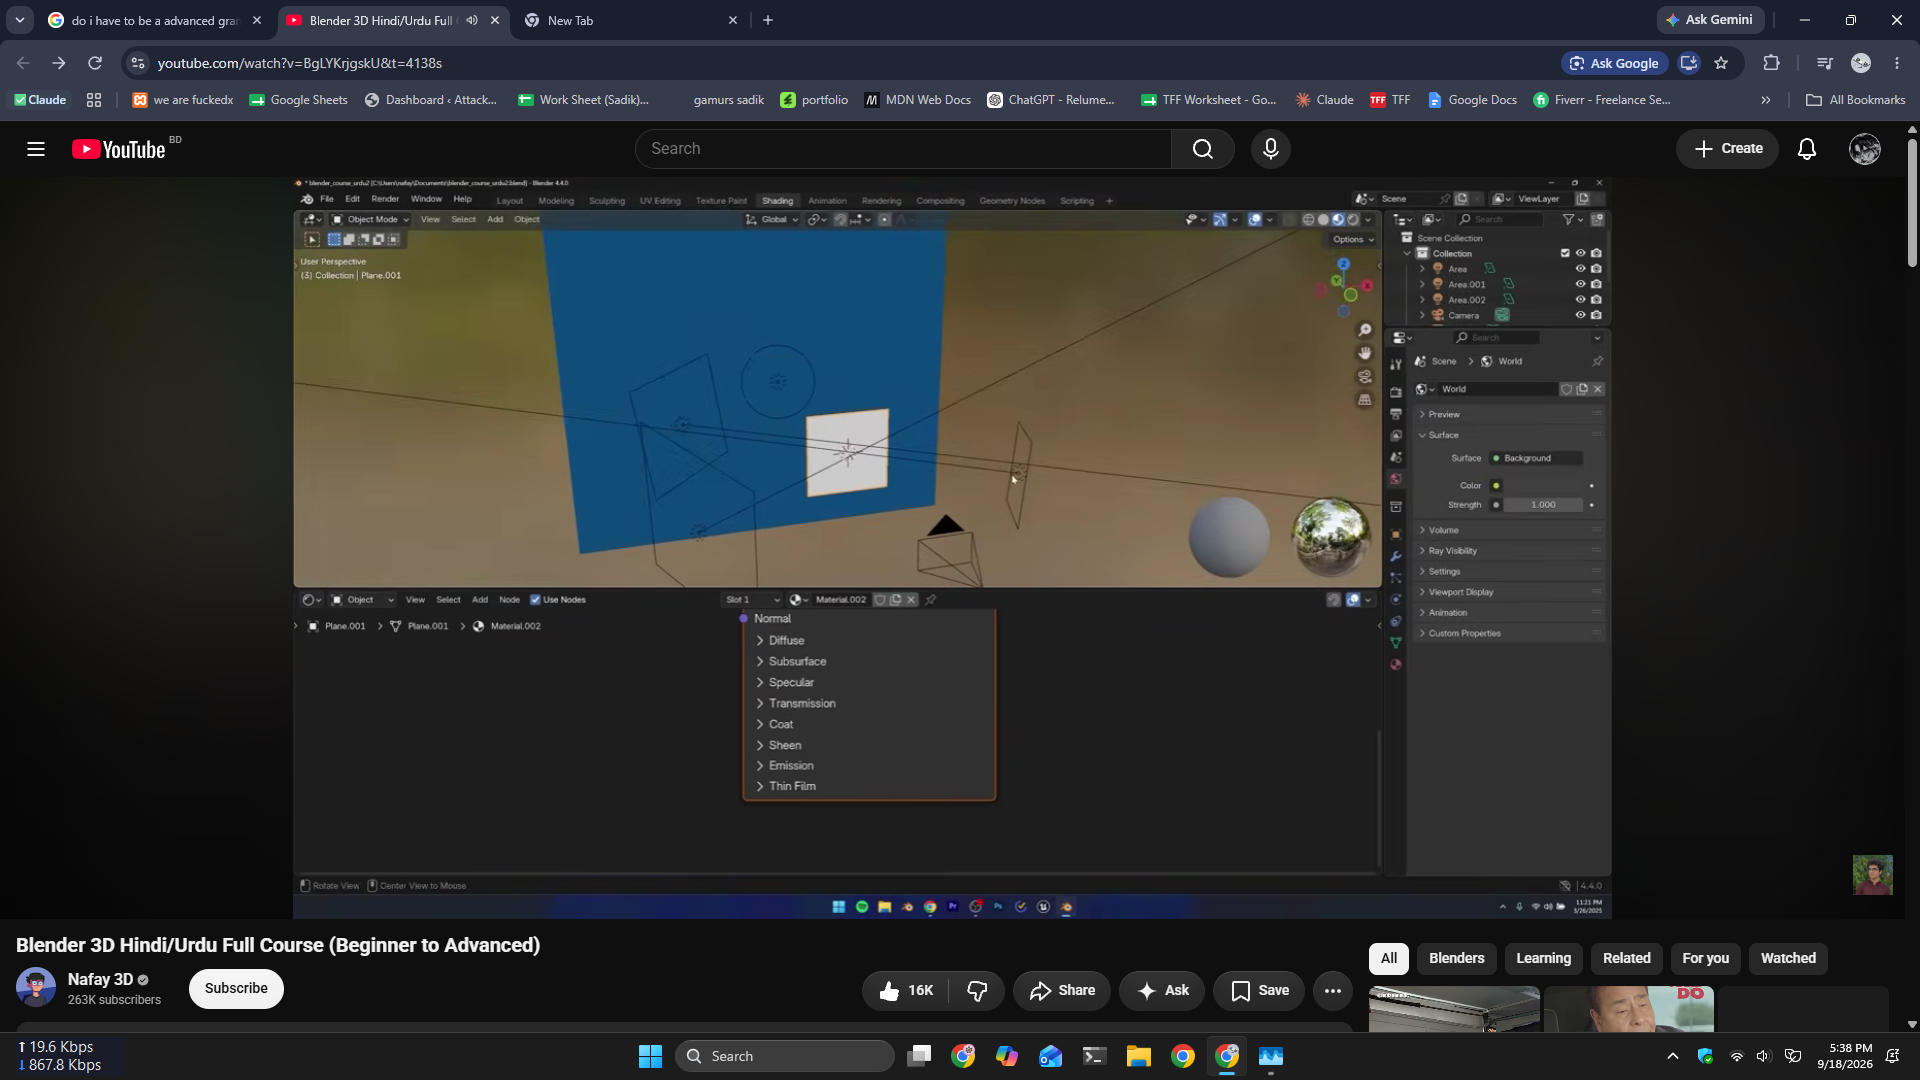Subscribe to the Nafay 3D channel
The width and height of the screenshot is (1920, 1080).
point(236,989)
